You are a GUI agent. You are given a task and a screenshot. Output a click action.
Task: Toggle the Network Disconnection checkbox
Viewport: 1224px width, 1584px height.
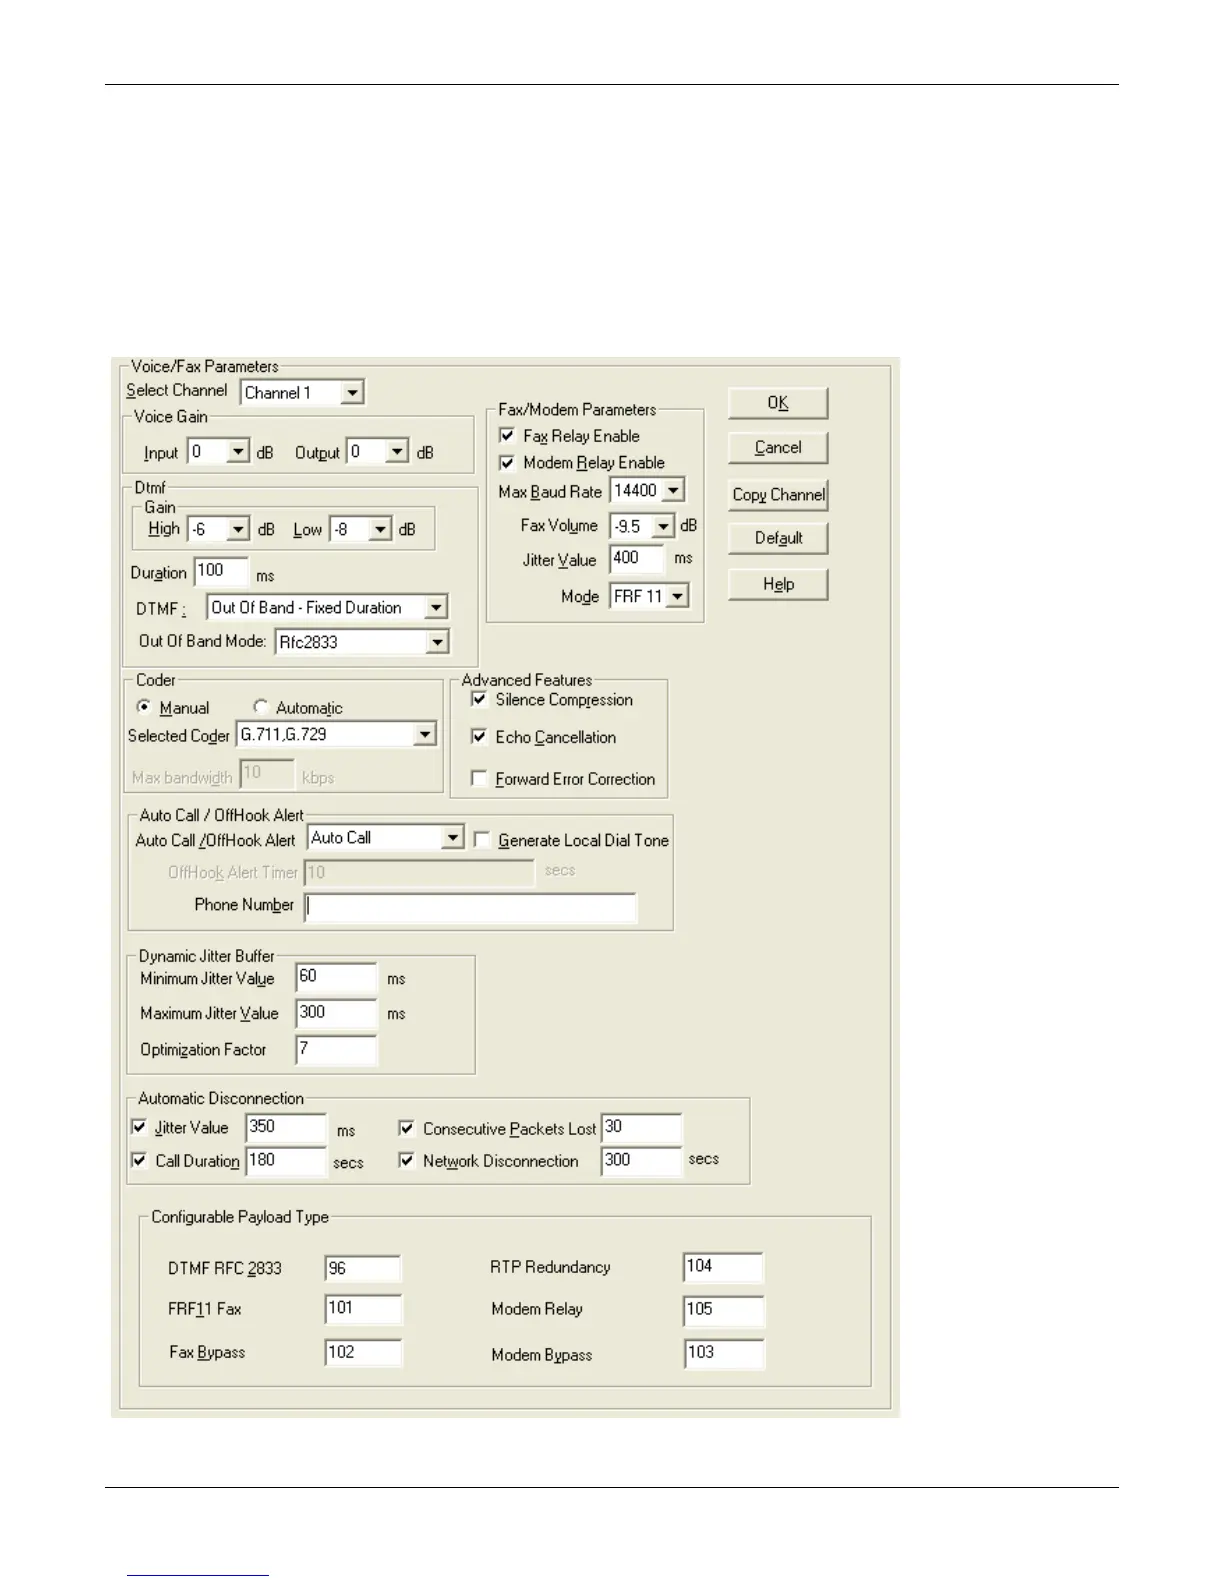click(x=406, y=1161)
